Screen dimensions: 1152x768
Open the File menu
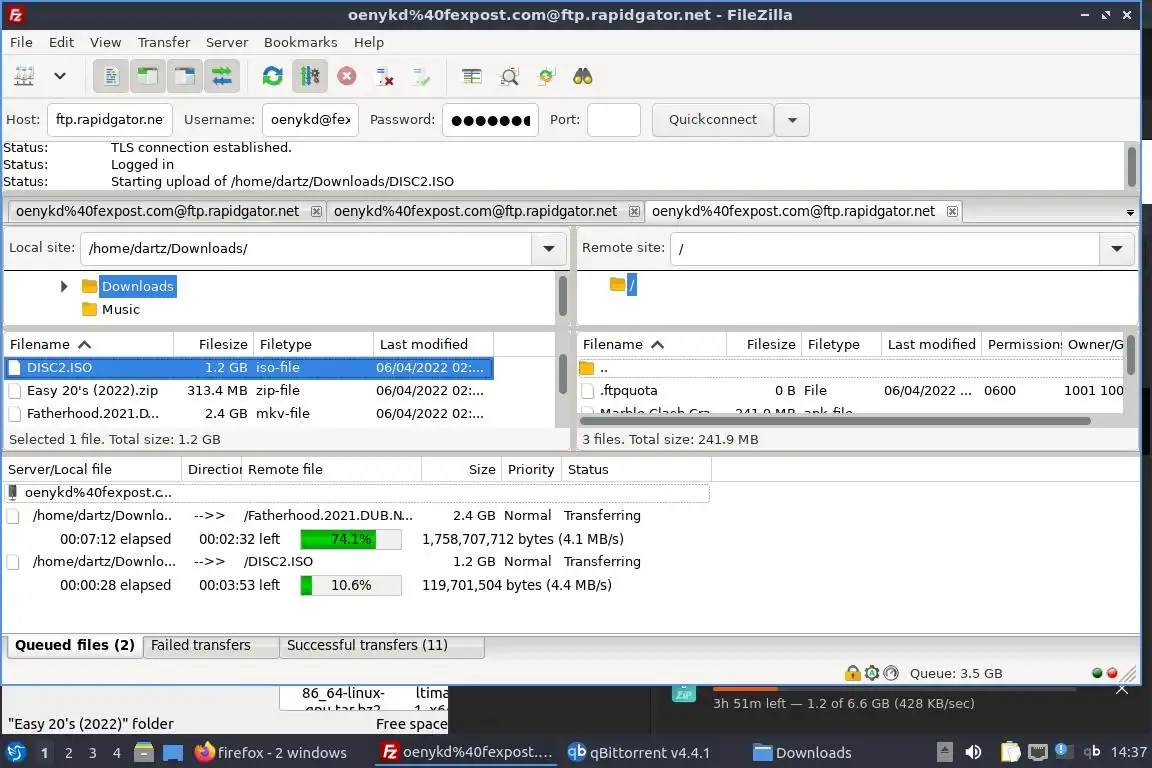(x=21, y=43)
